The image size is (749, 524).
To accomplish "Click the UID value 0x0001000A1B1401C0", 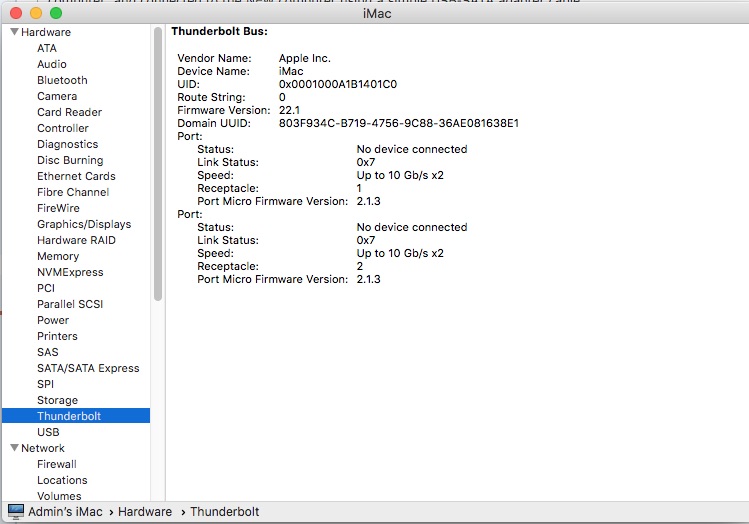I will (x=338, y=84).
